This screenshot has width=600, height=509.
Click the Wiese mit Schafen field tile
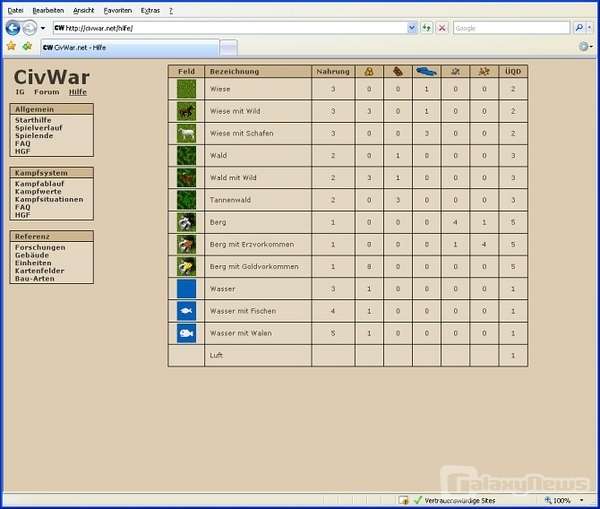[186, 133]
